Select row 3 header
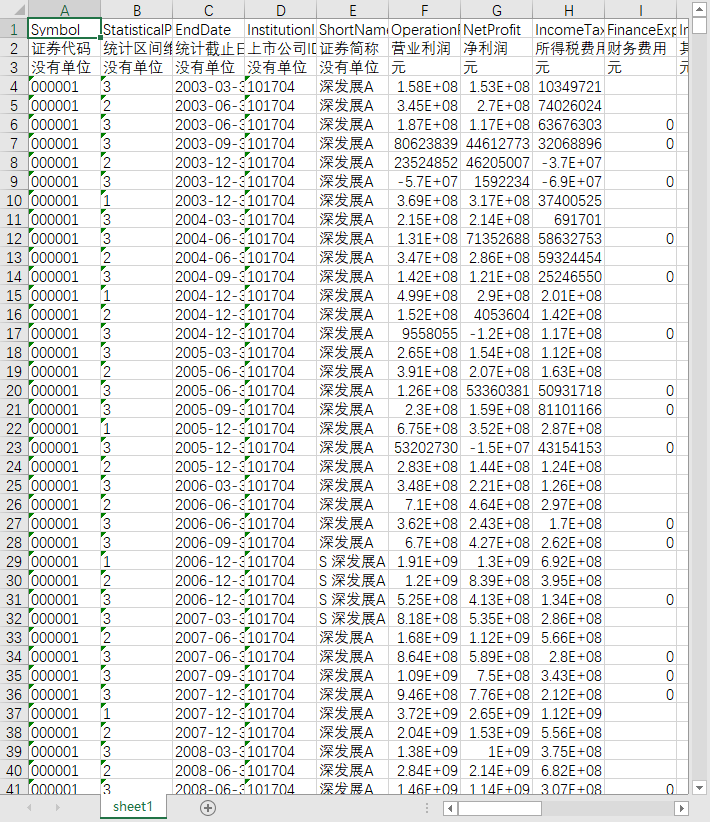The image size is (710, 822). [14, 67]
